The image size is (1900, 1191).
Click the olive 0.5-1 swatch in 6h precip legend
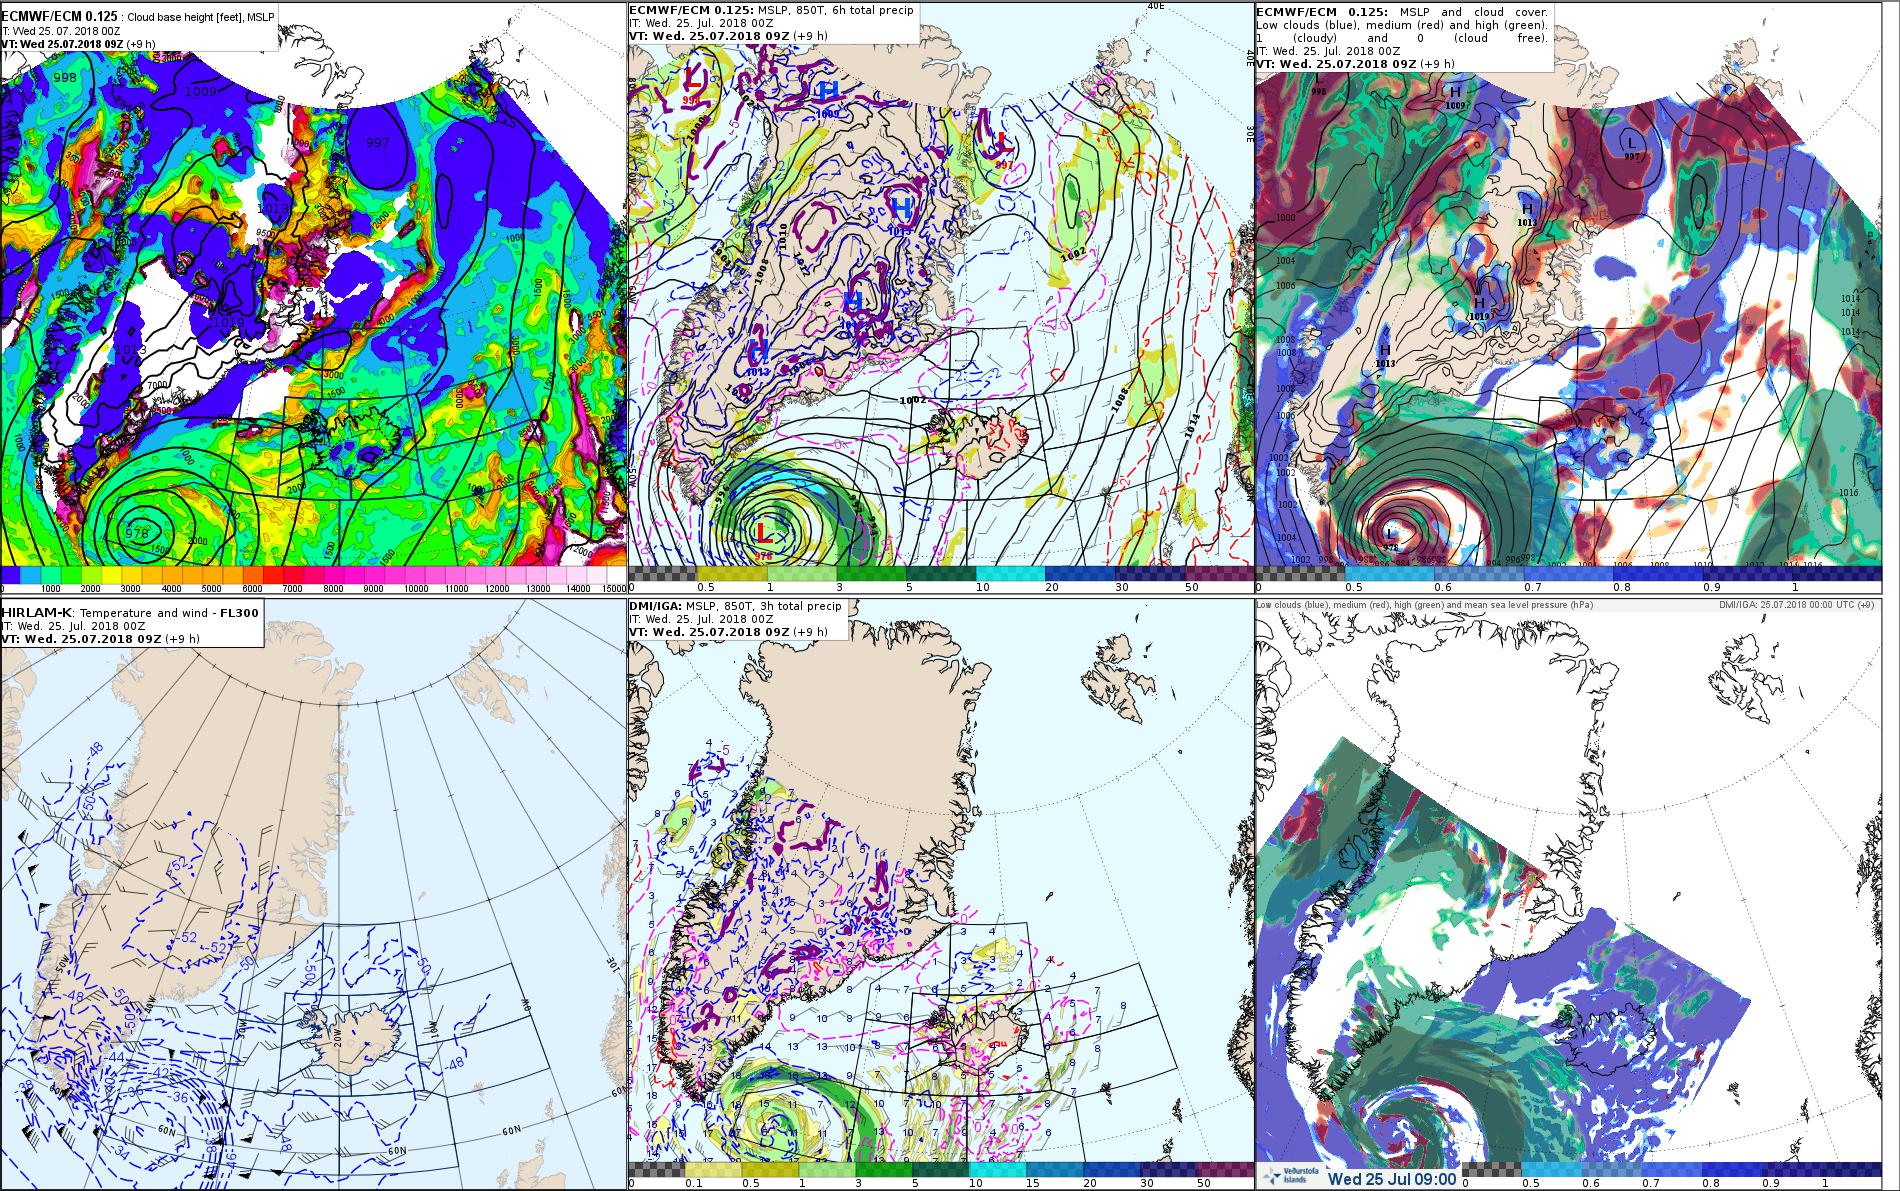[733, 575]
